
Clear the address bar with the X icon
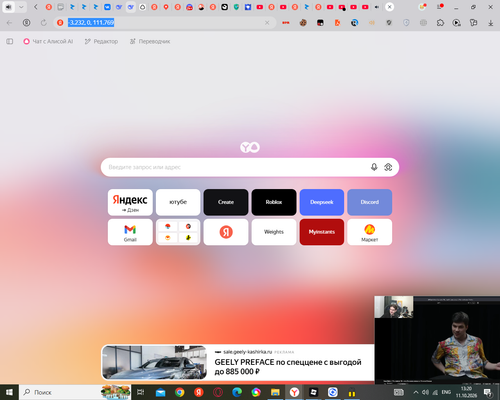tap(267, 23)
